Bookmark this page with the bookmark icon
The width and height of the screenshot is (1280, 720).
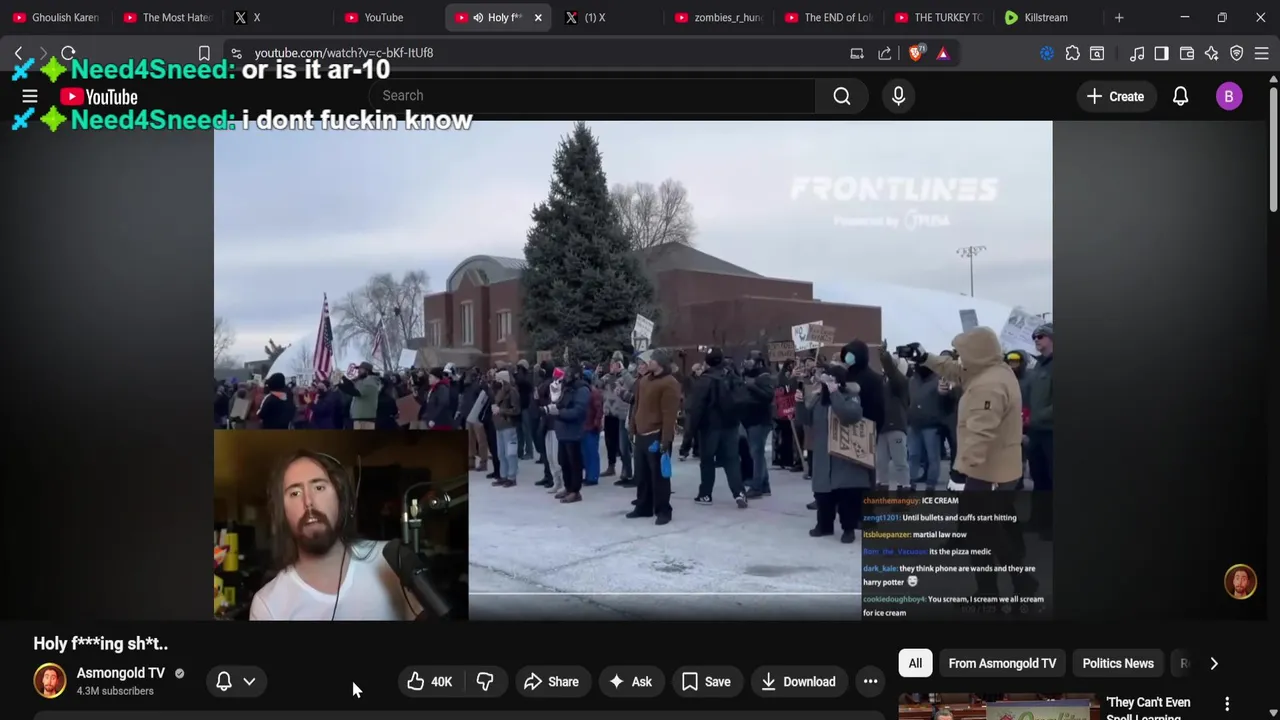click(204, 53)
